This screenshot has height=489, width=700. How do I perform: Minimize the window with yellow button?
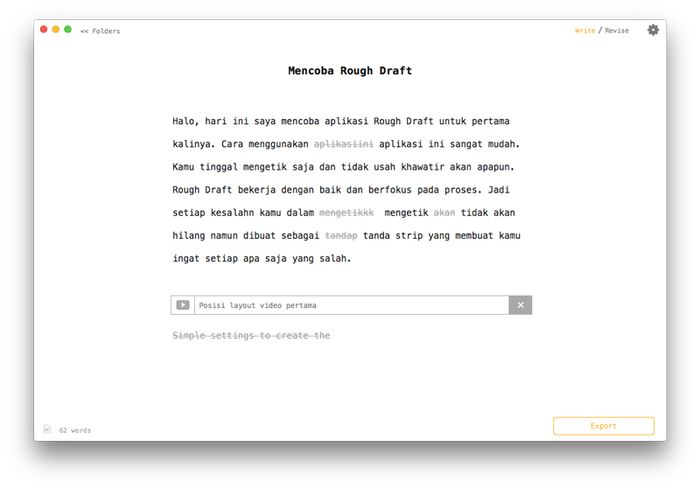click(56, 29)
